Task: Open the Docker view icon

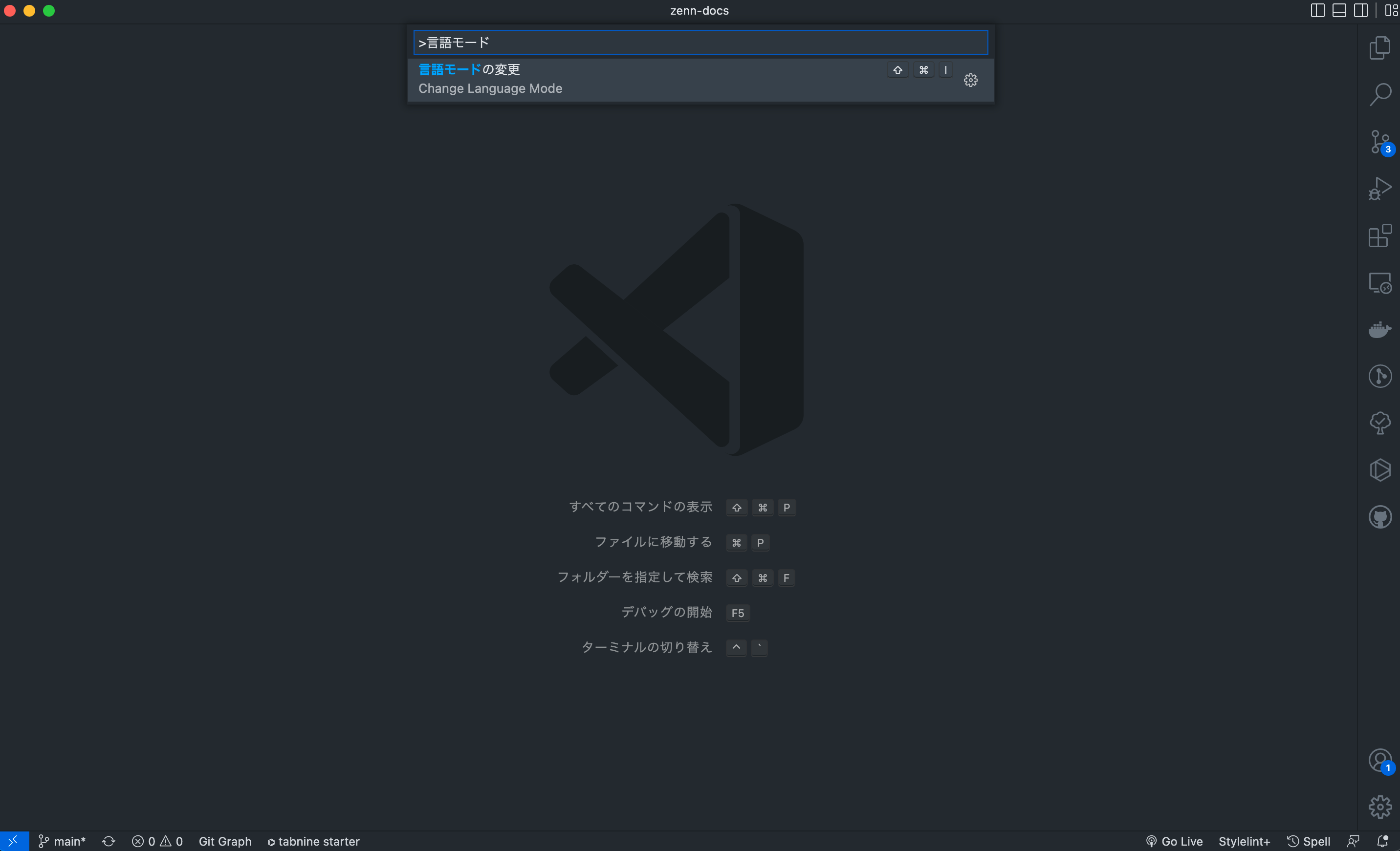Action: coord(1380,329)
